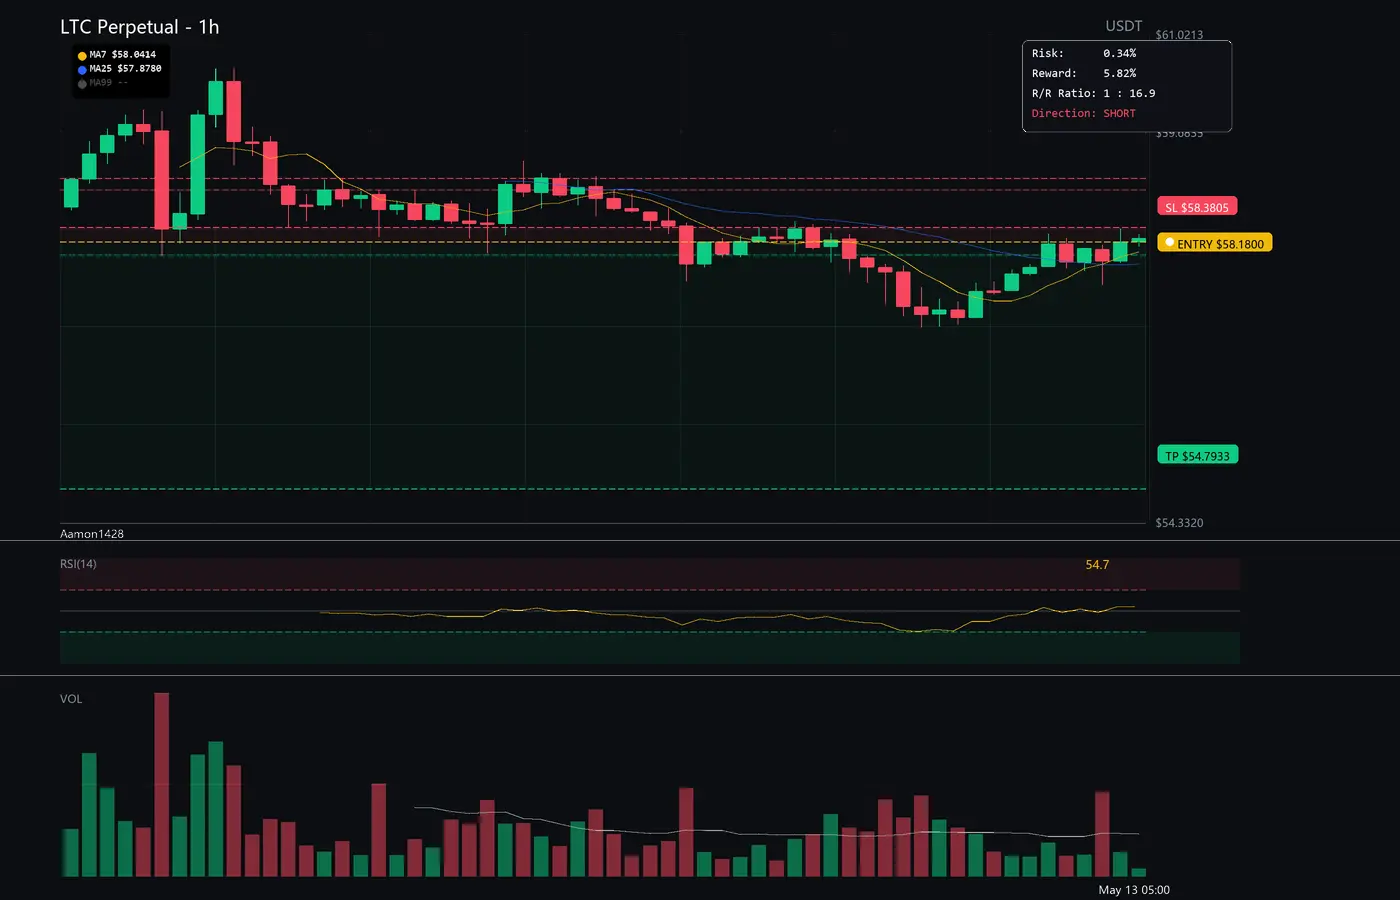Image resolution: width=1400 pixels, height=900 pixels.
Task: Click the blue MA25 legend dot
Action: pos(82,70)
